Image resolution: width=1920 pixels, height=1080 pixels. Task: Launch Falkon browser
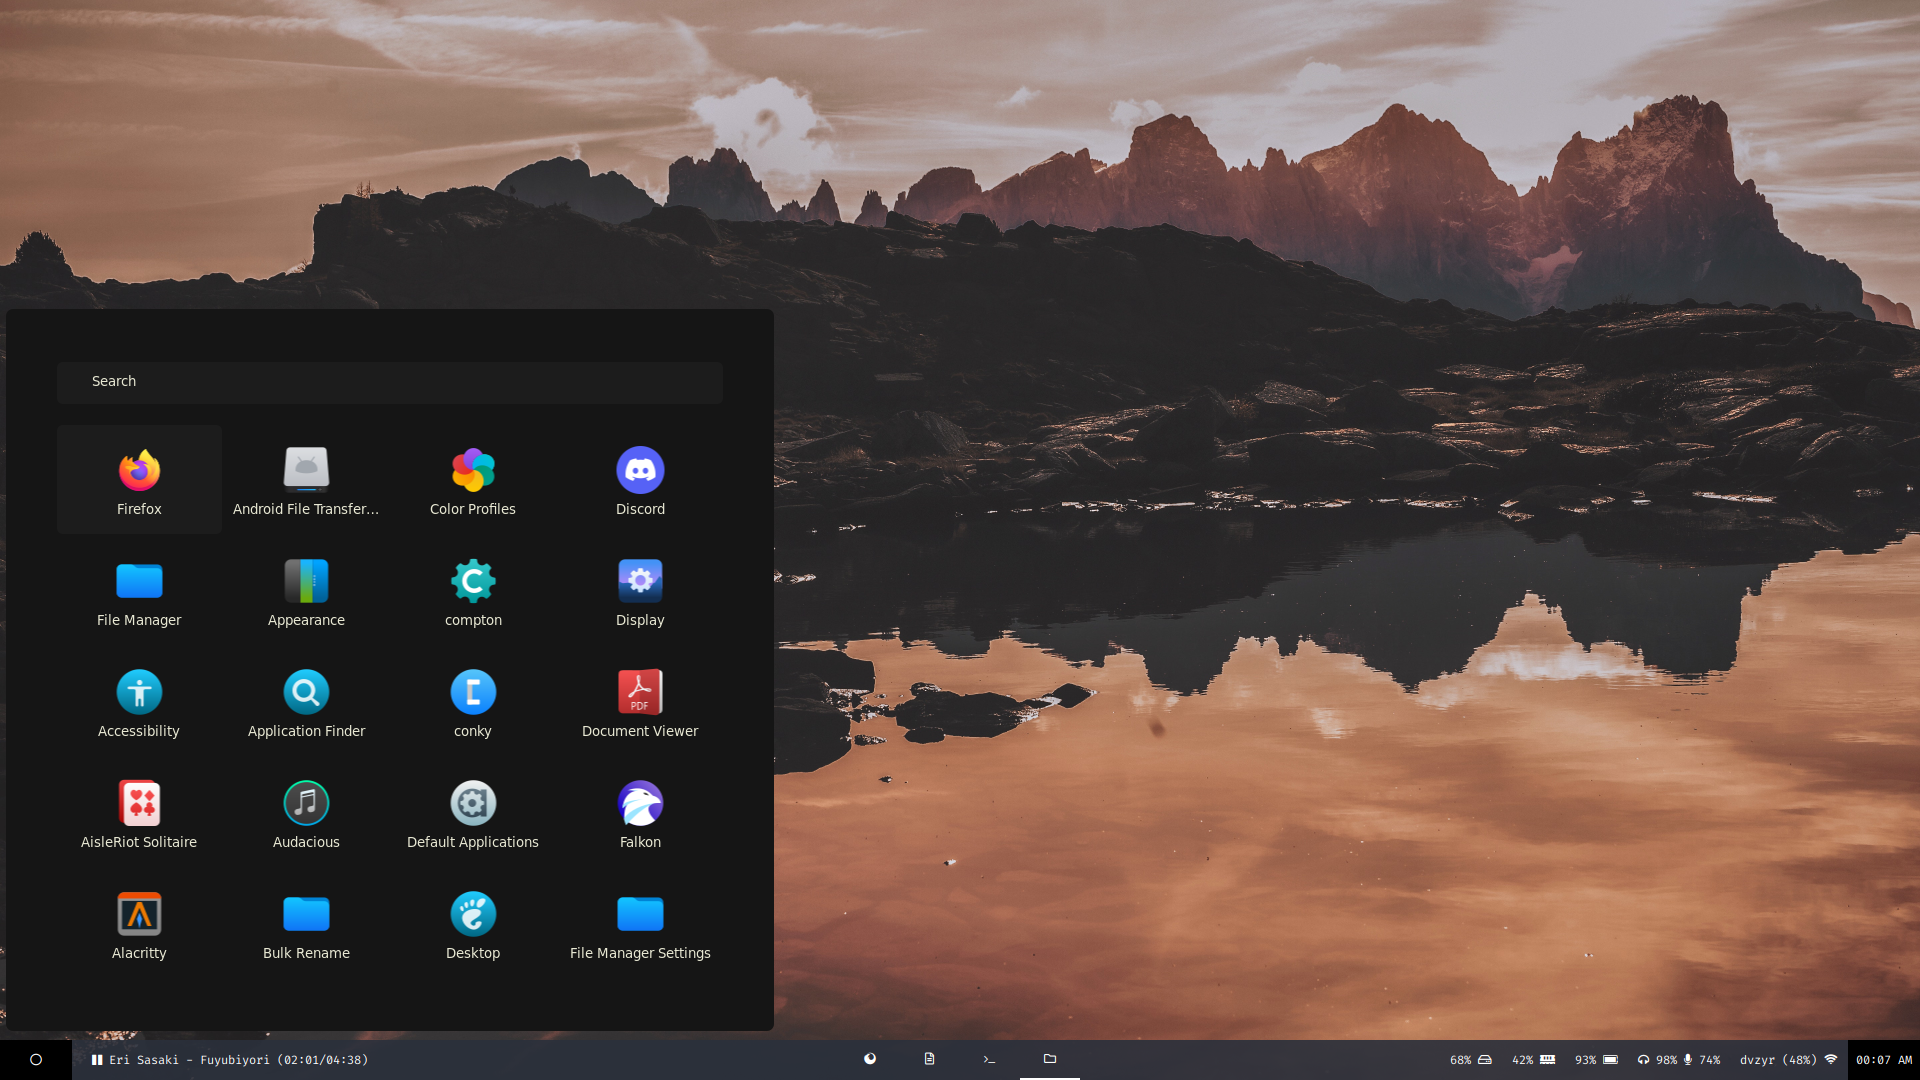640,813
